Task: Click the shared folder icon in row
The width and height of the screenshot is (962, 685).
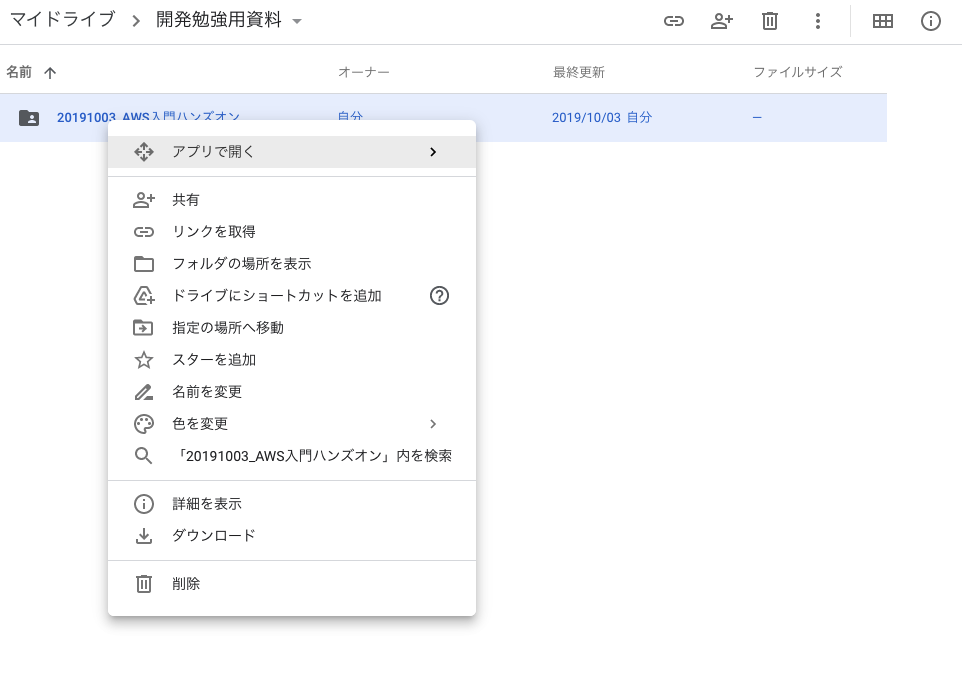Action: point(29,118)
